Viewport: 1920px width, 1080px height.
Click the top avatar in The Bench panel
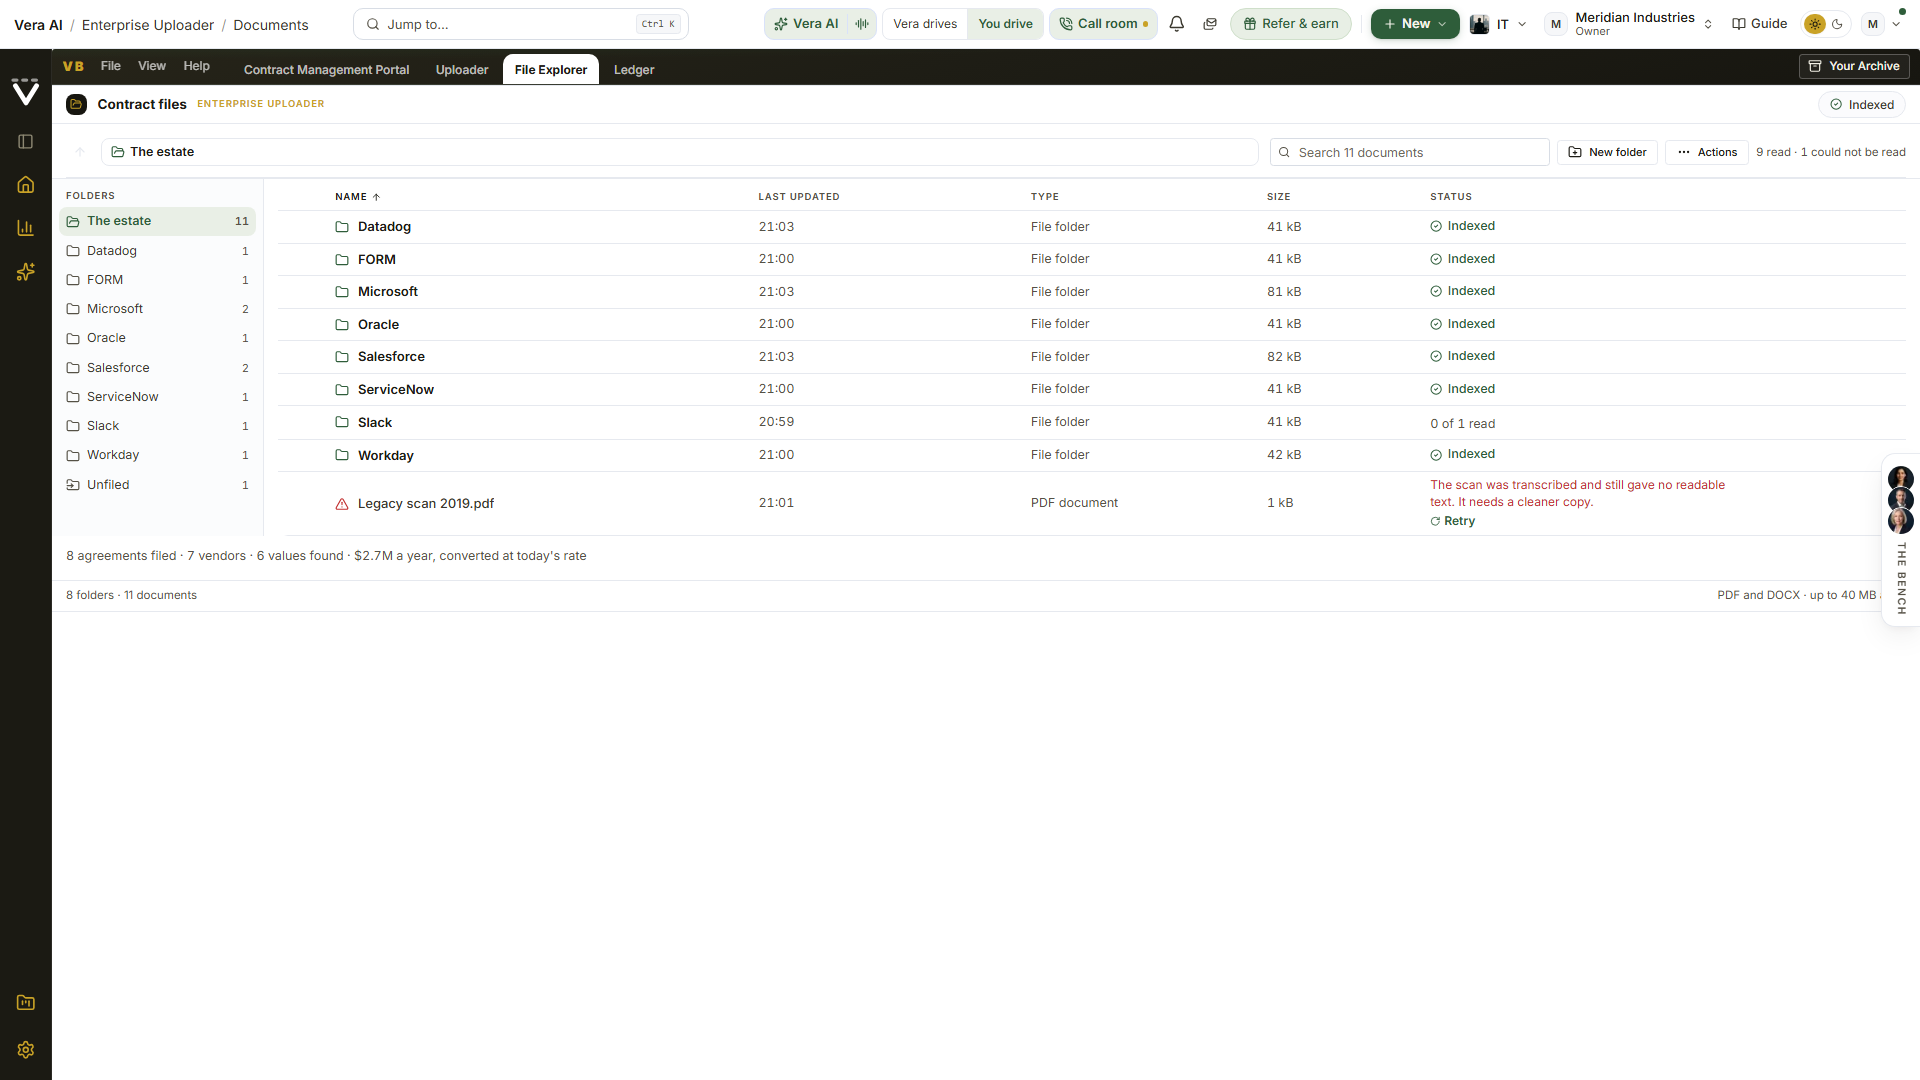1901,477
